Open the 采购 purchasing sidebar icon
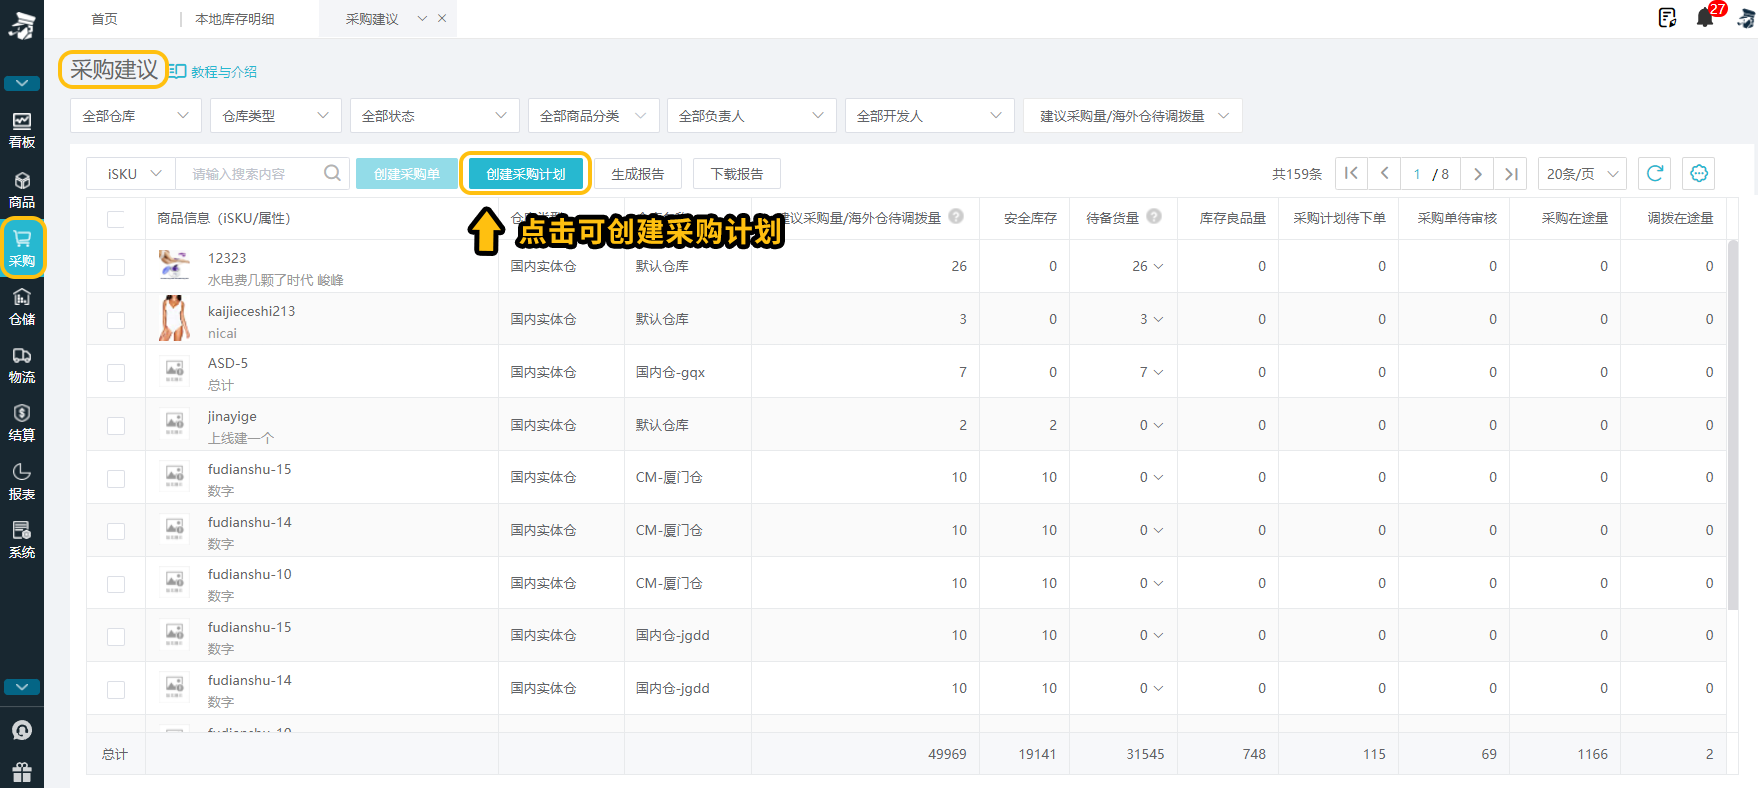This screenshot has width=1758, height=788. pos(22,248)
